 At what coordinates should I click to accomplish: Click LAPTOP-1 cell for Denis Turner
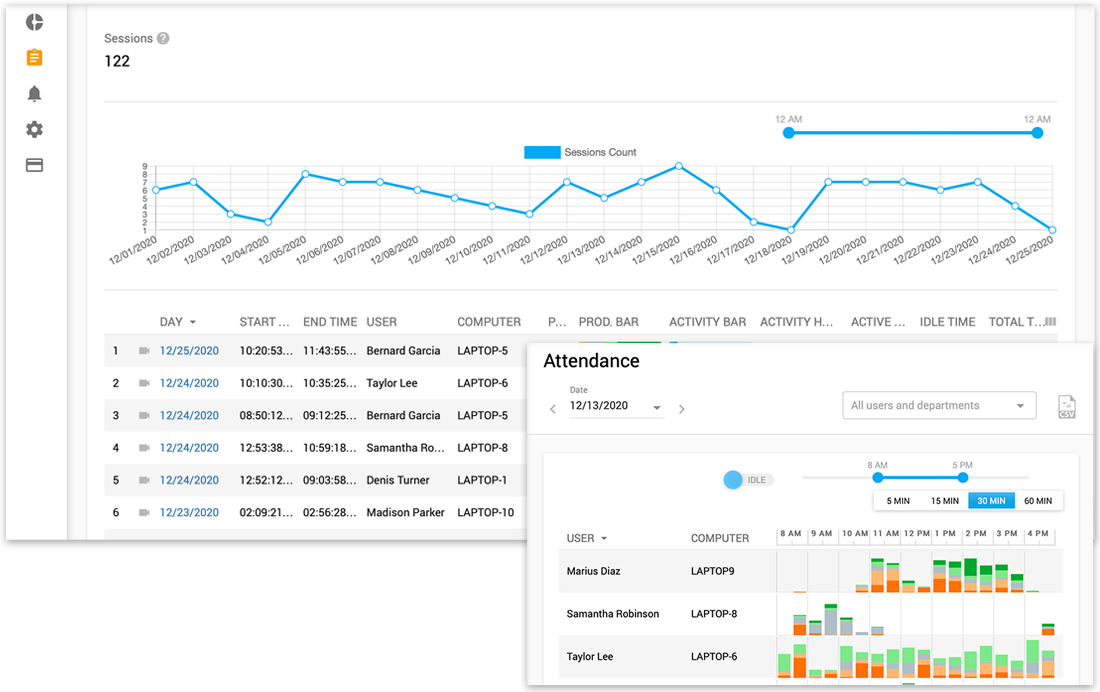coord(482,480)
